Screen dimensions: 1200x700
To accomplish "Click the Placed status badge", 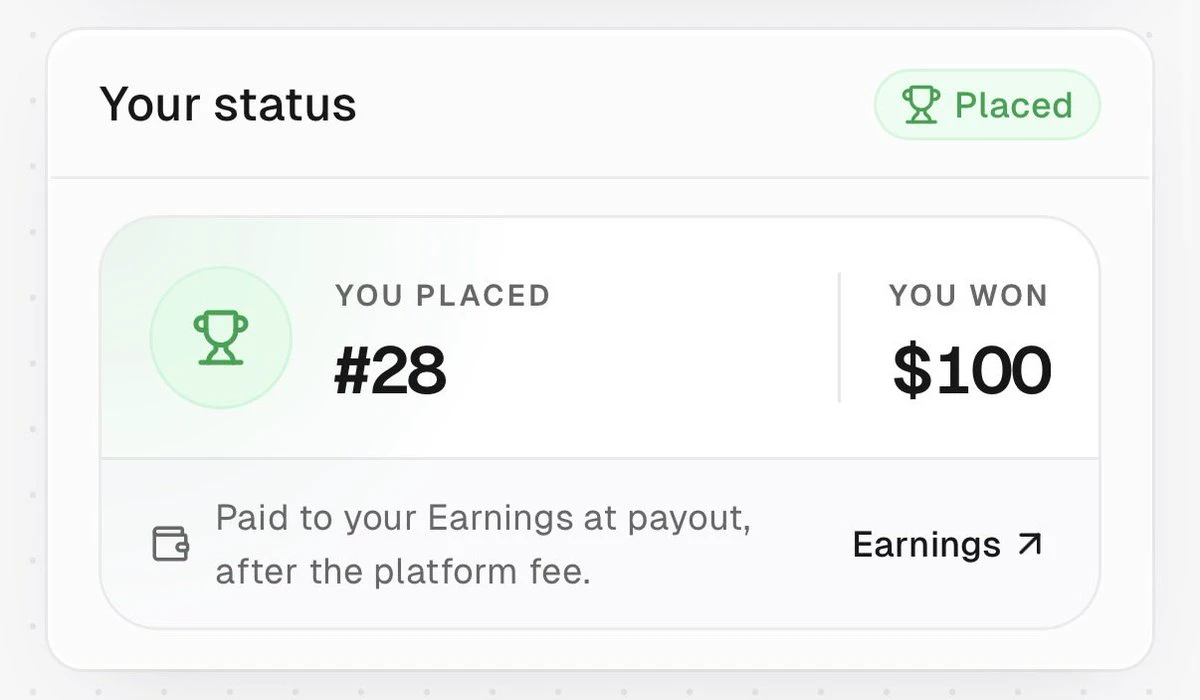I will coord(987,105).
